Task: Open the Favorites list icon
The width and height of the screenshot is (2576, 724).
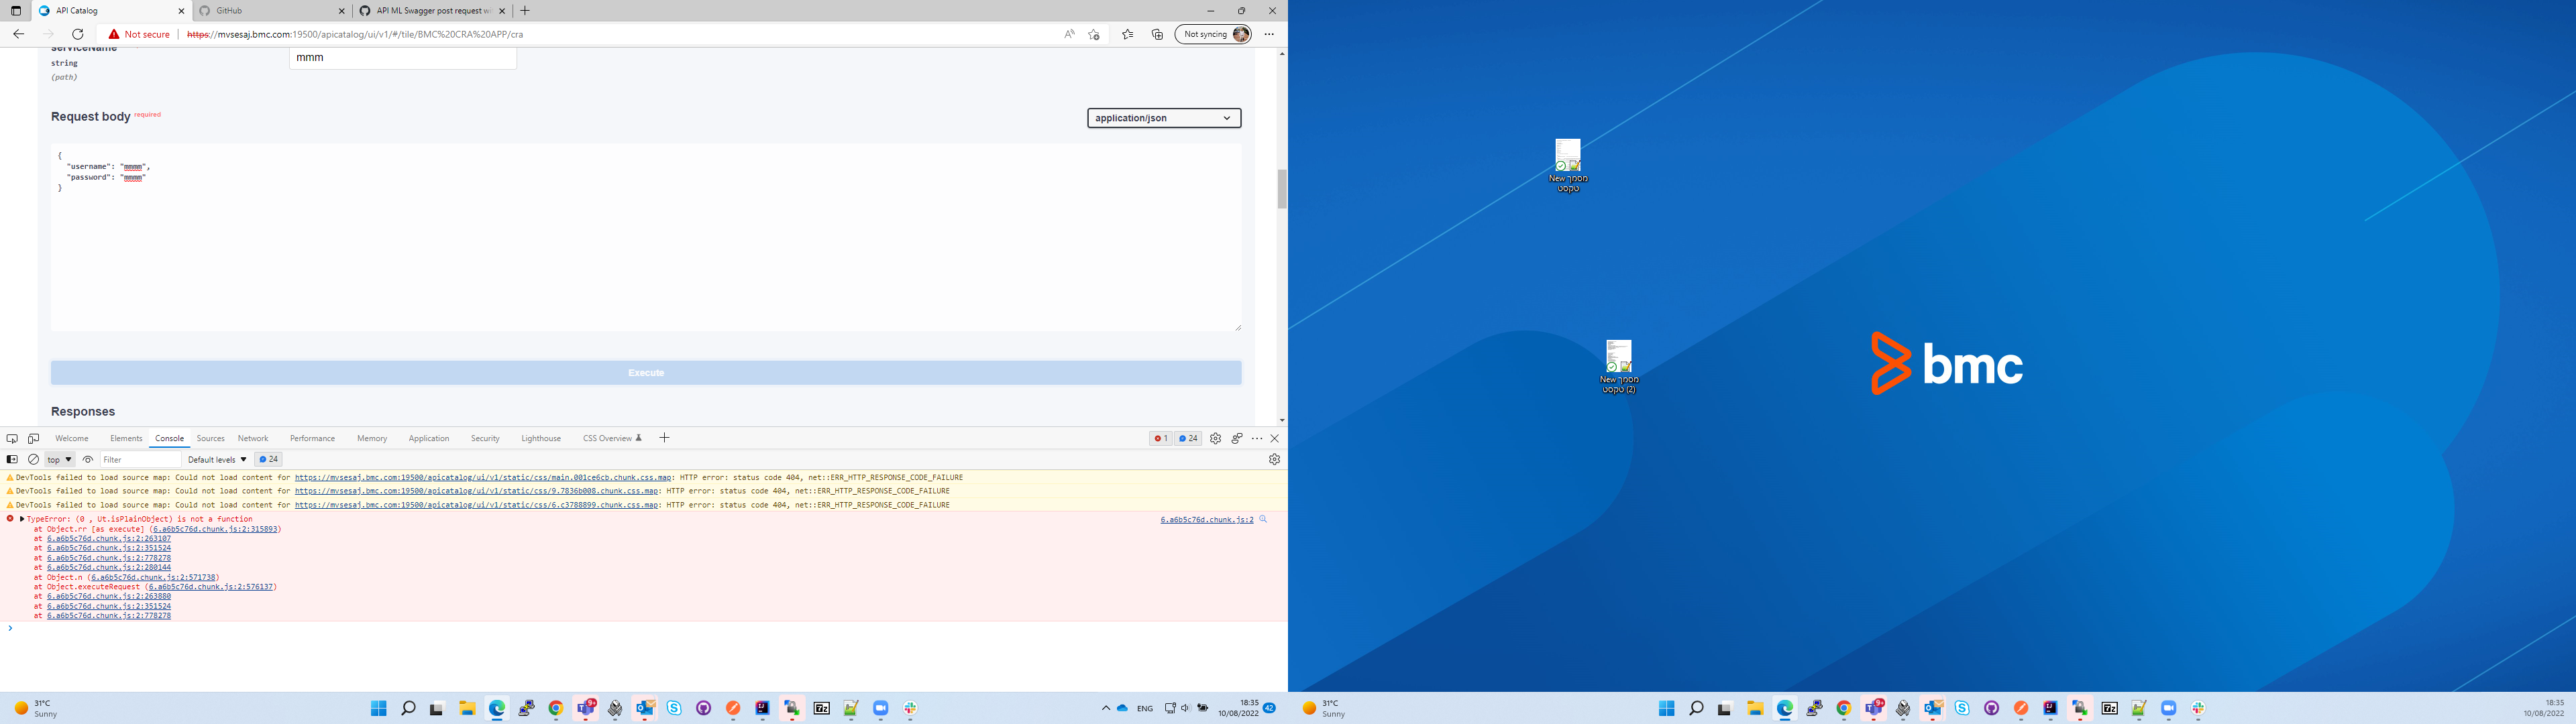Action: (x=1128, y=34)
